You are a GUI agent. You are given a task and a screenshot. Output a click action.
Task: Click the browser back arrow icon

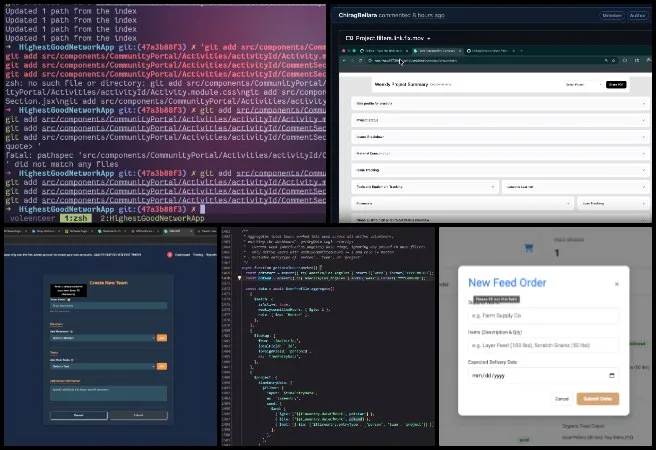pos(346,61)
